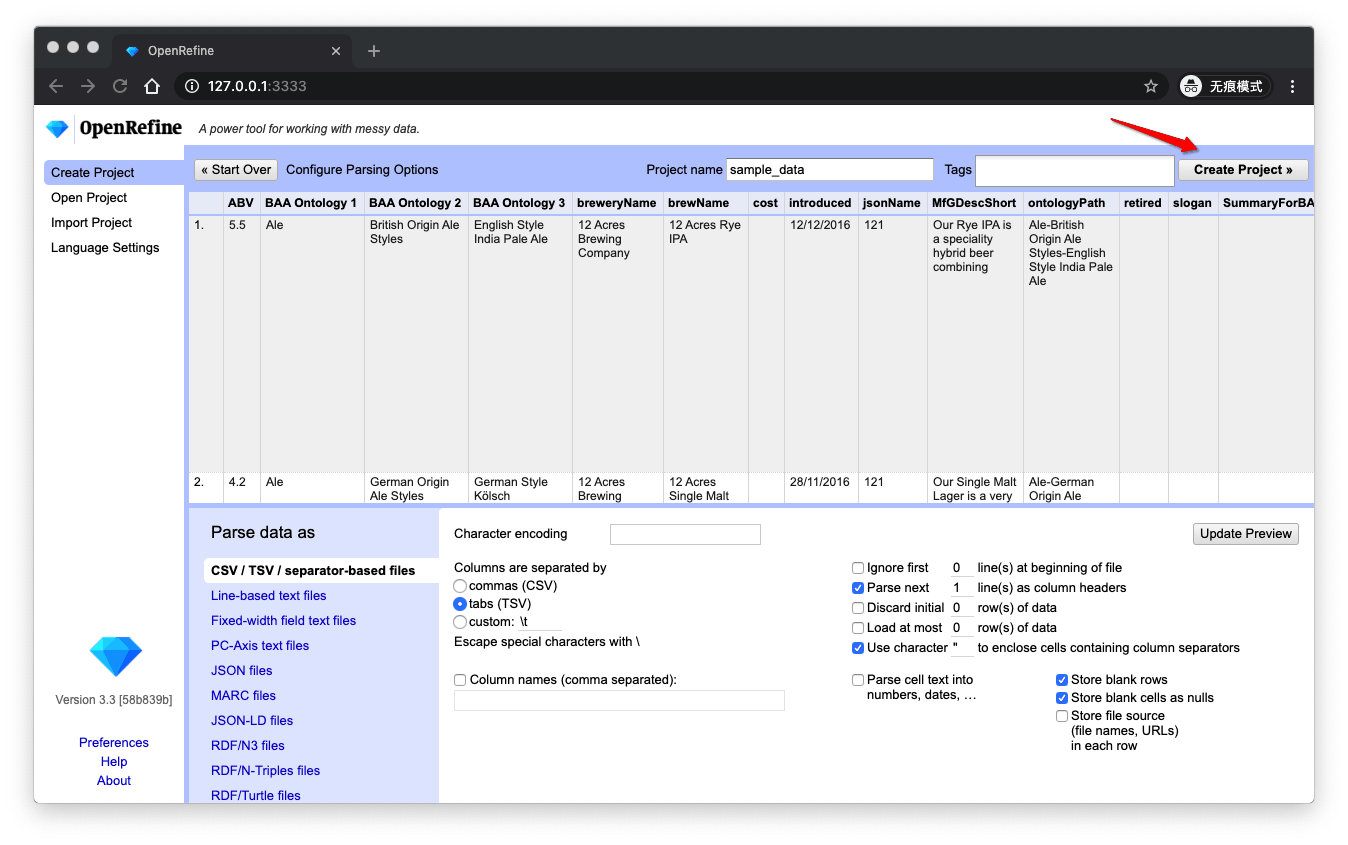Enable Store file source in each row
Screen dimensions: 1348x845
pos(1062,716)
